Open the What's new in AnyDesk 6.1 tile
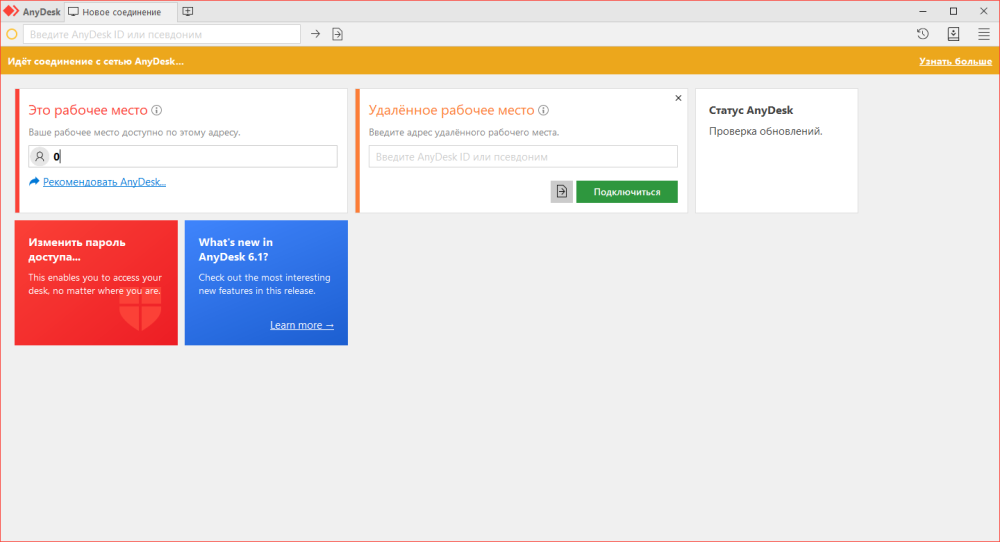This screenshot has width=1000, height=542. coord(267,282)
